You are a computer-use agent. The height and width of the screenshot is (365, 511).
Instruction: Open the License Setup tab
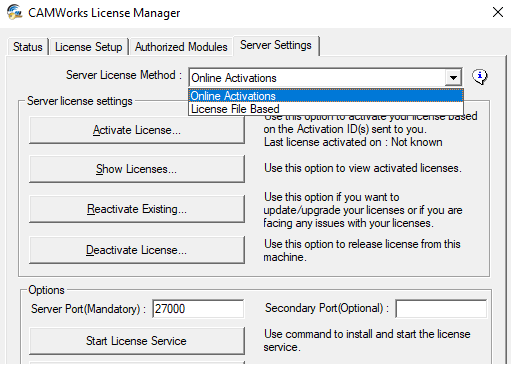[89, 47]
